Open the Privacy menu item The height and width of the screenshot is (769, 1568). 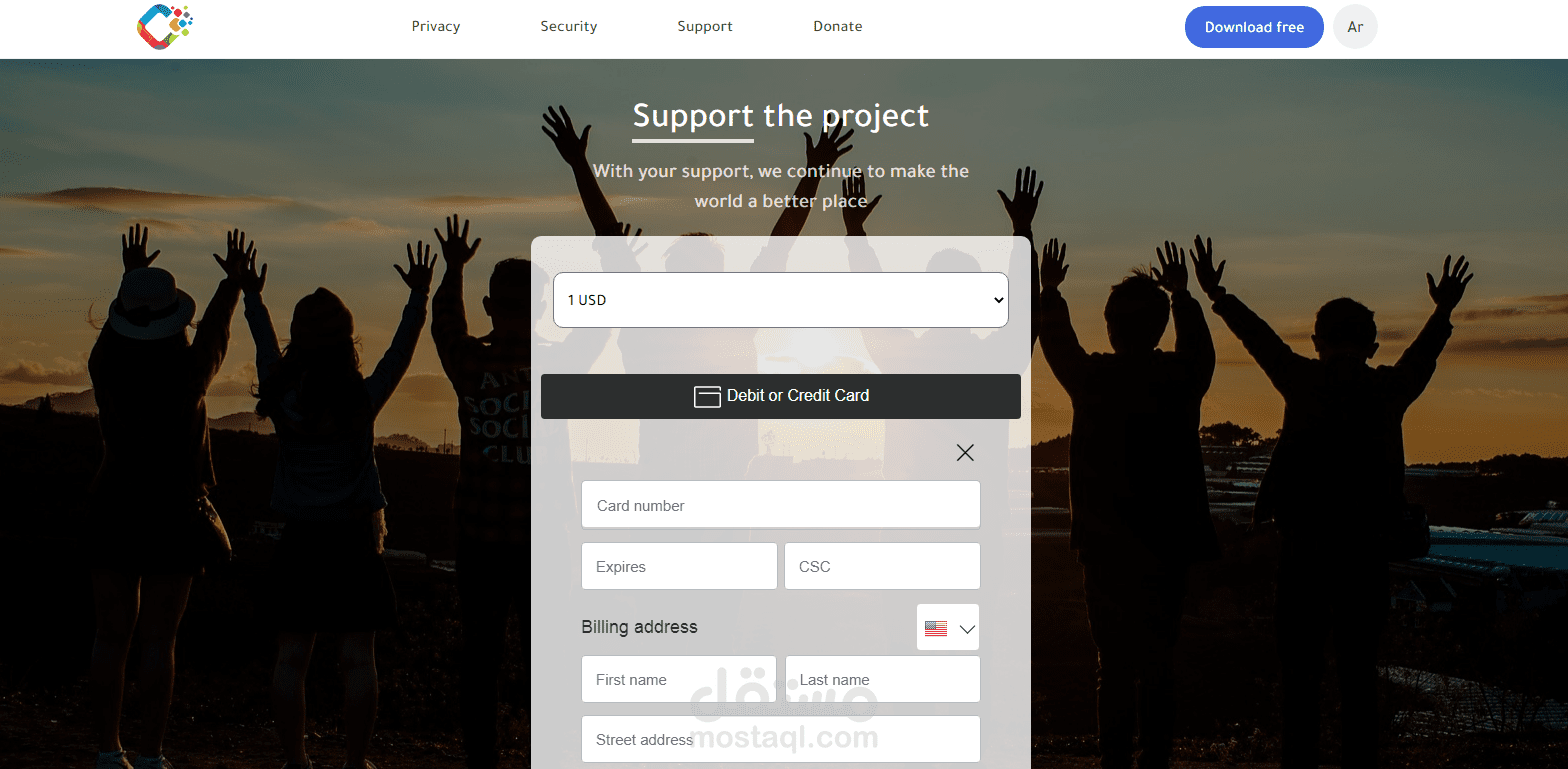coord(436,27)
